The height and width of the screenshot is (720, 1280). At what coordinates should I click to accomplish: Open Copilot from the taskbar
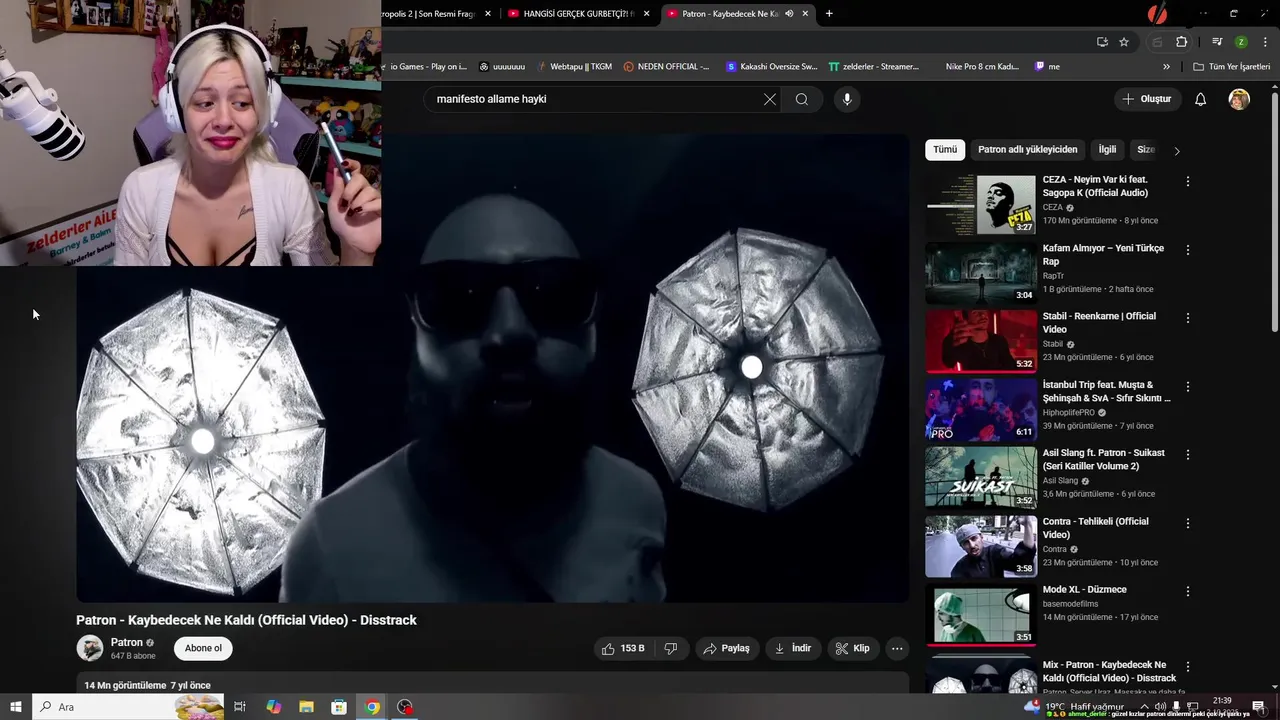click(273, 707)
